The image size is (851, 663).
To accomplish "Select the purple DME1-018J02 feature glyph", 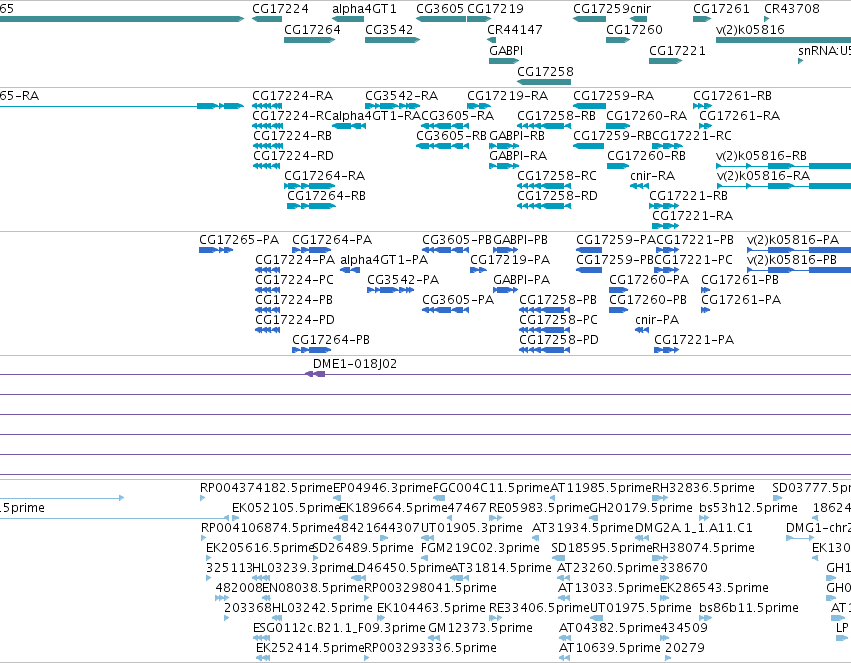I will (315, 374).
